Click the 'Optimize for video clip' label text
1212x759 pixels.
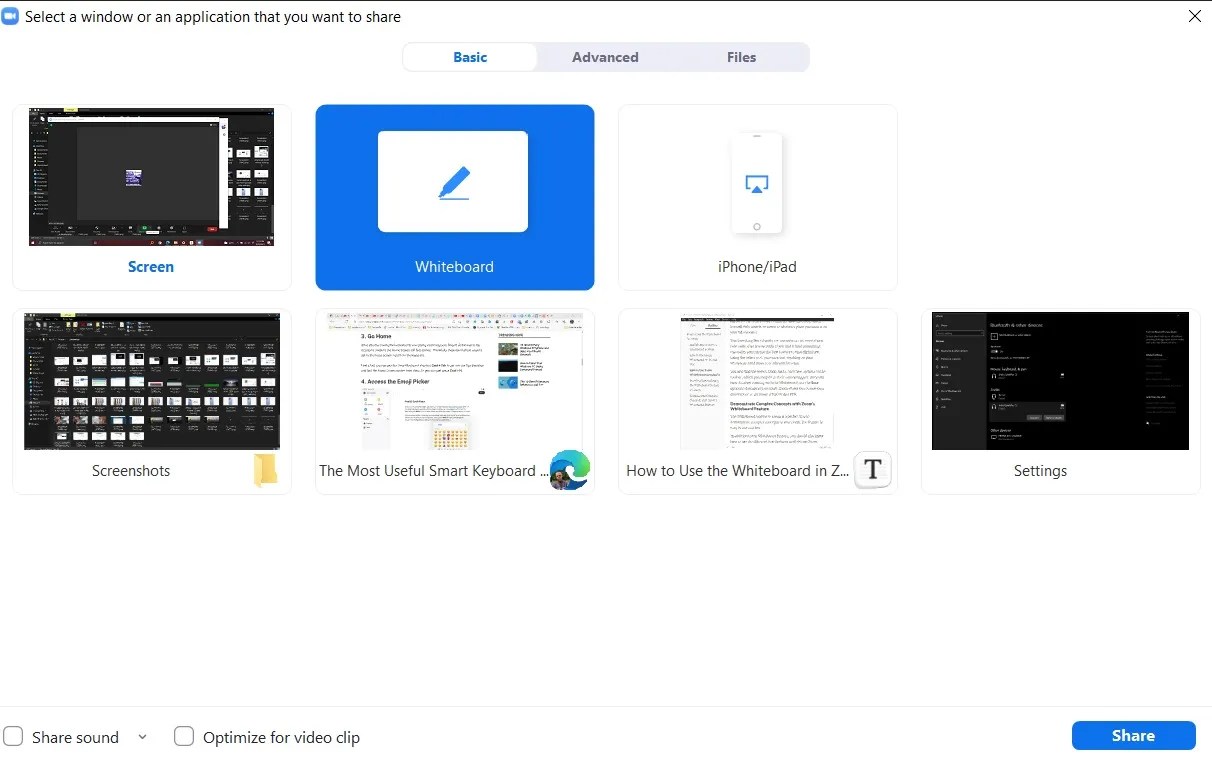click(x=281, y=738)
